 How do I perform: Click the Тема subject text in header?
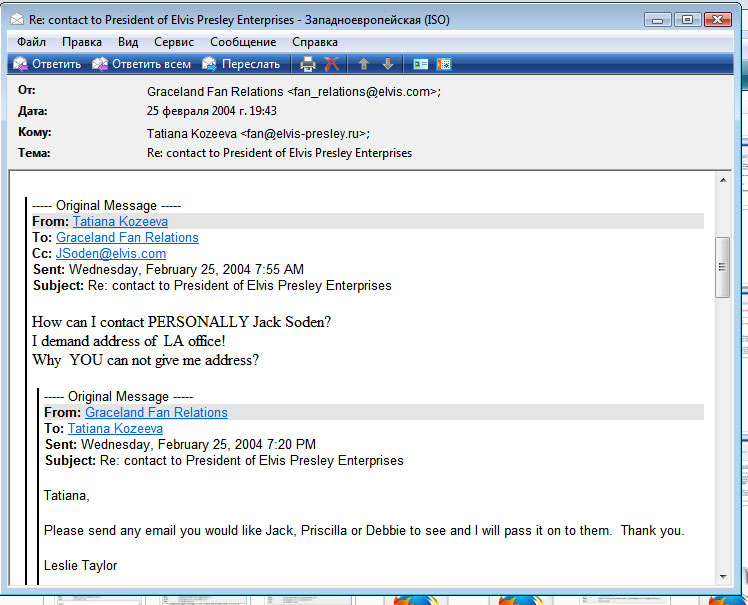(x=280, y=153)
